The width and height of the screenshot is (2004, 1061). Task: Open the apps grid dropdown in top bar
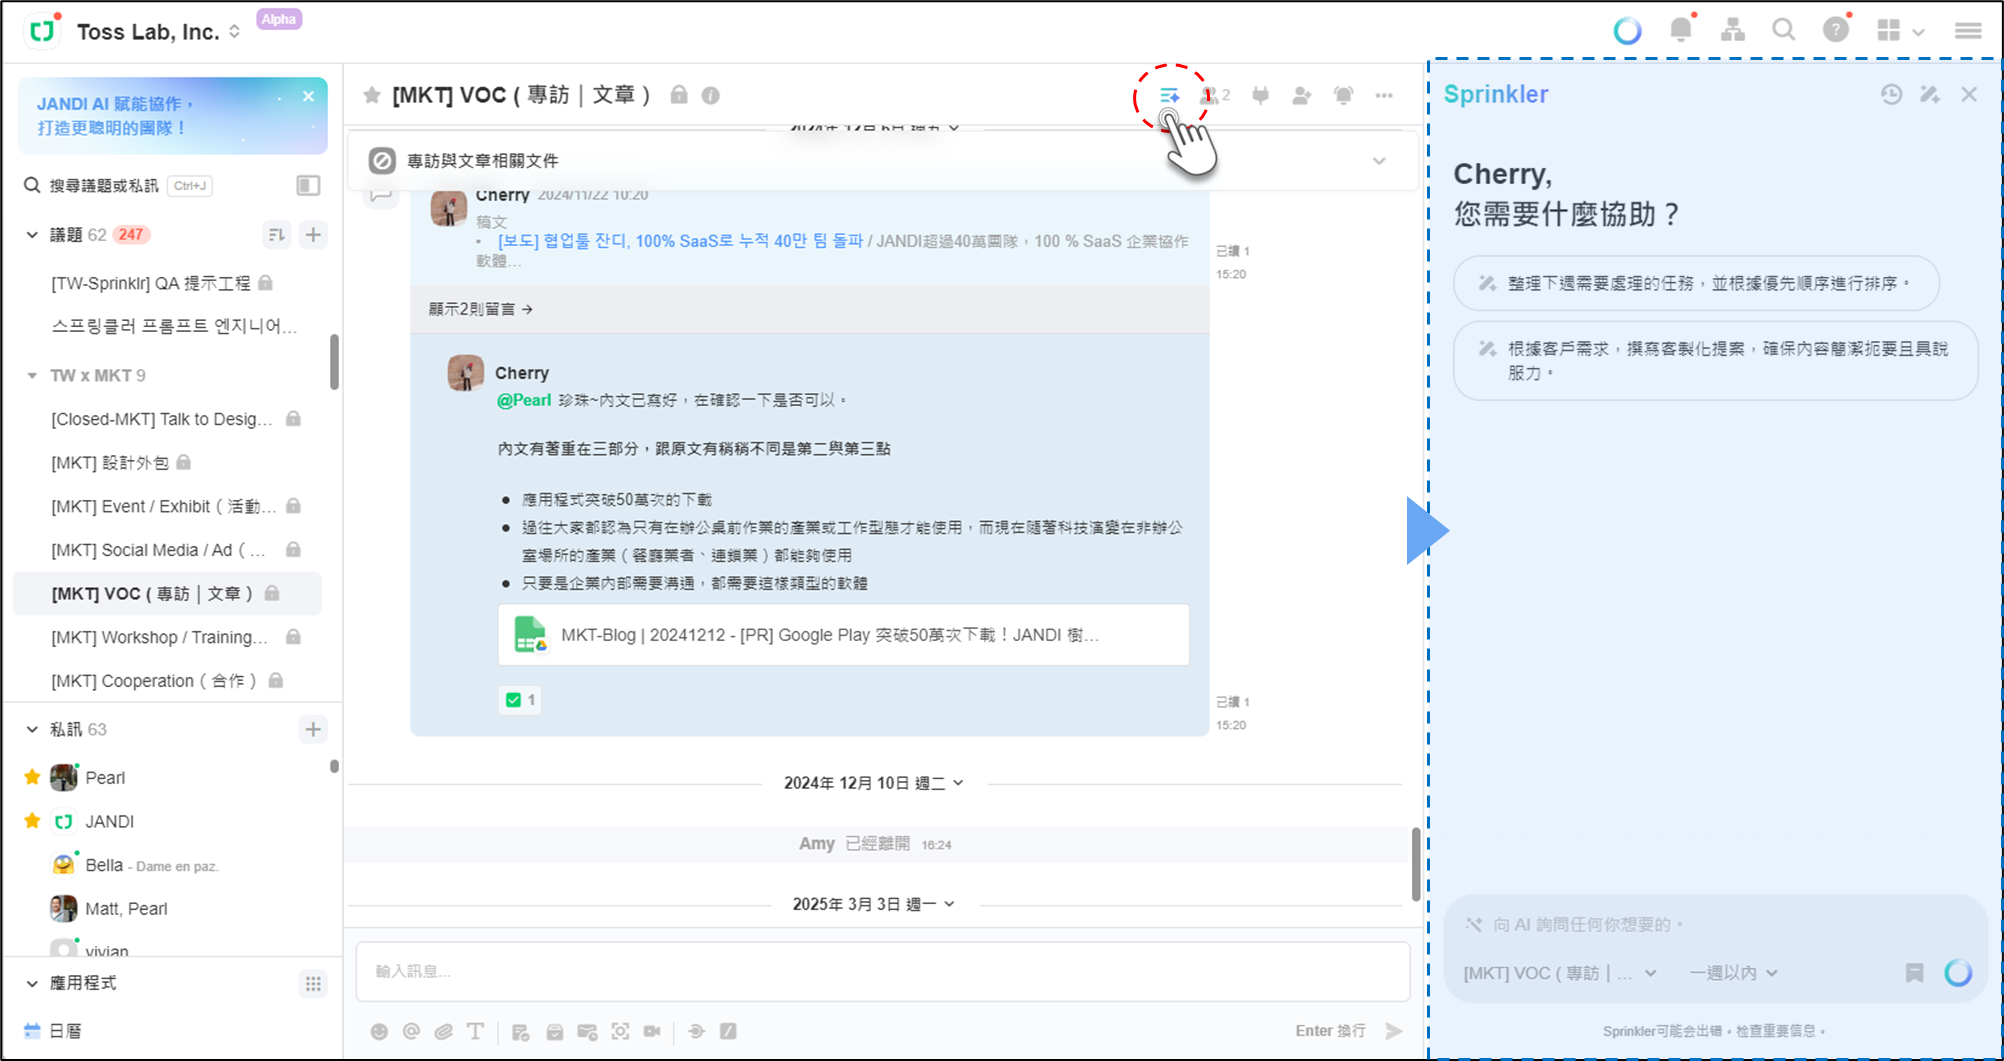1900,31
